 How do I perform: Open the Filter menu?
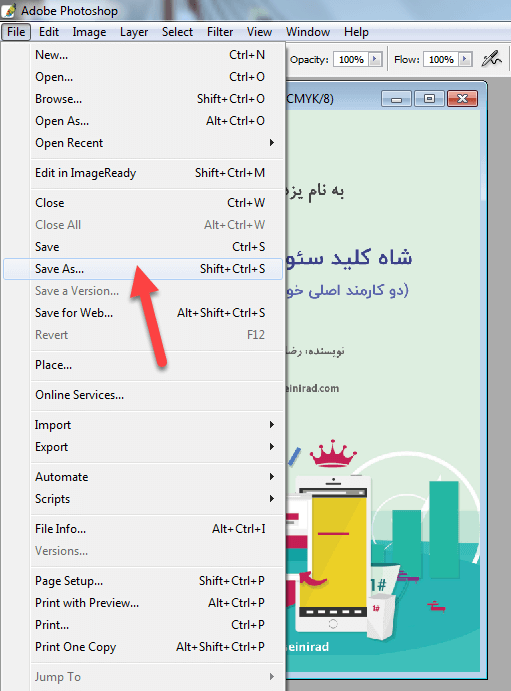pyautogui.click(x=220, y=32)
